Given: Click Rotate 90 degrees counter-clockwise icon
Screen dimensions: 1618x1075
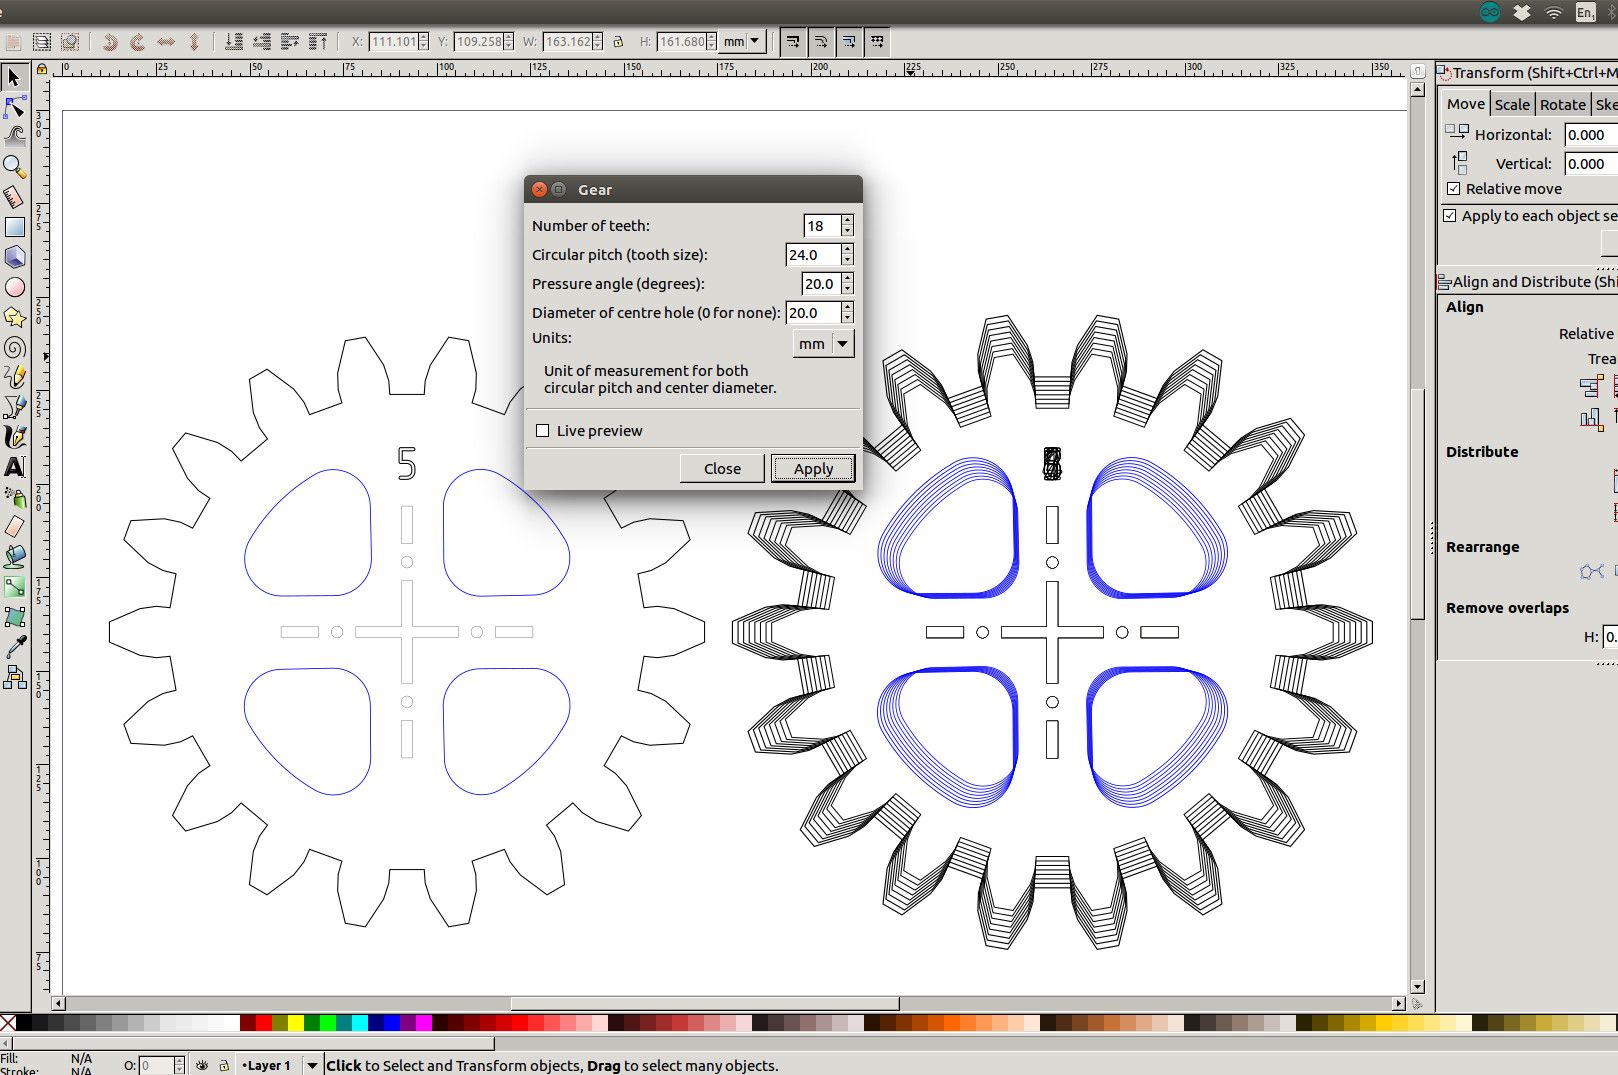Looking at the screenshot, I should (x=110, y=42).
